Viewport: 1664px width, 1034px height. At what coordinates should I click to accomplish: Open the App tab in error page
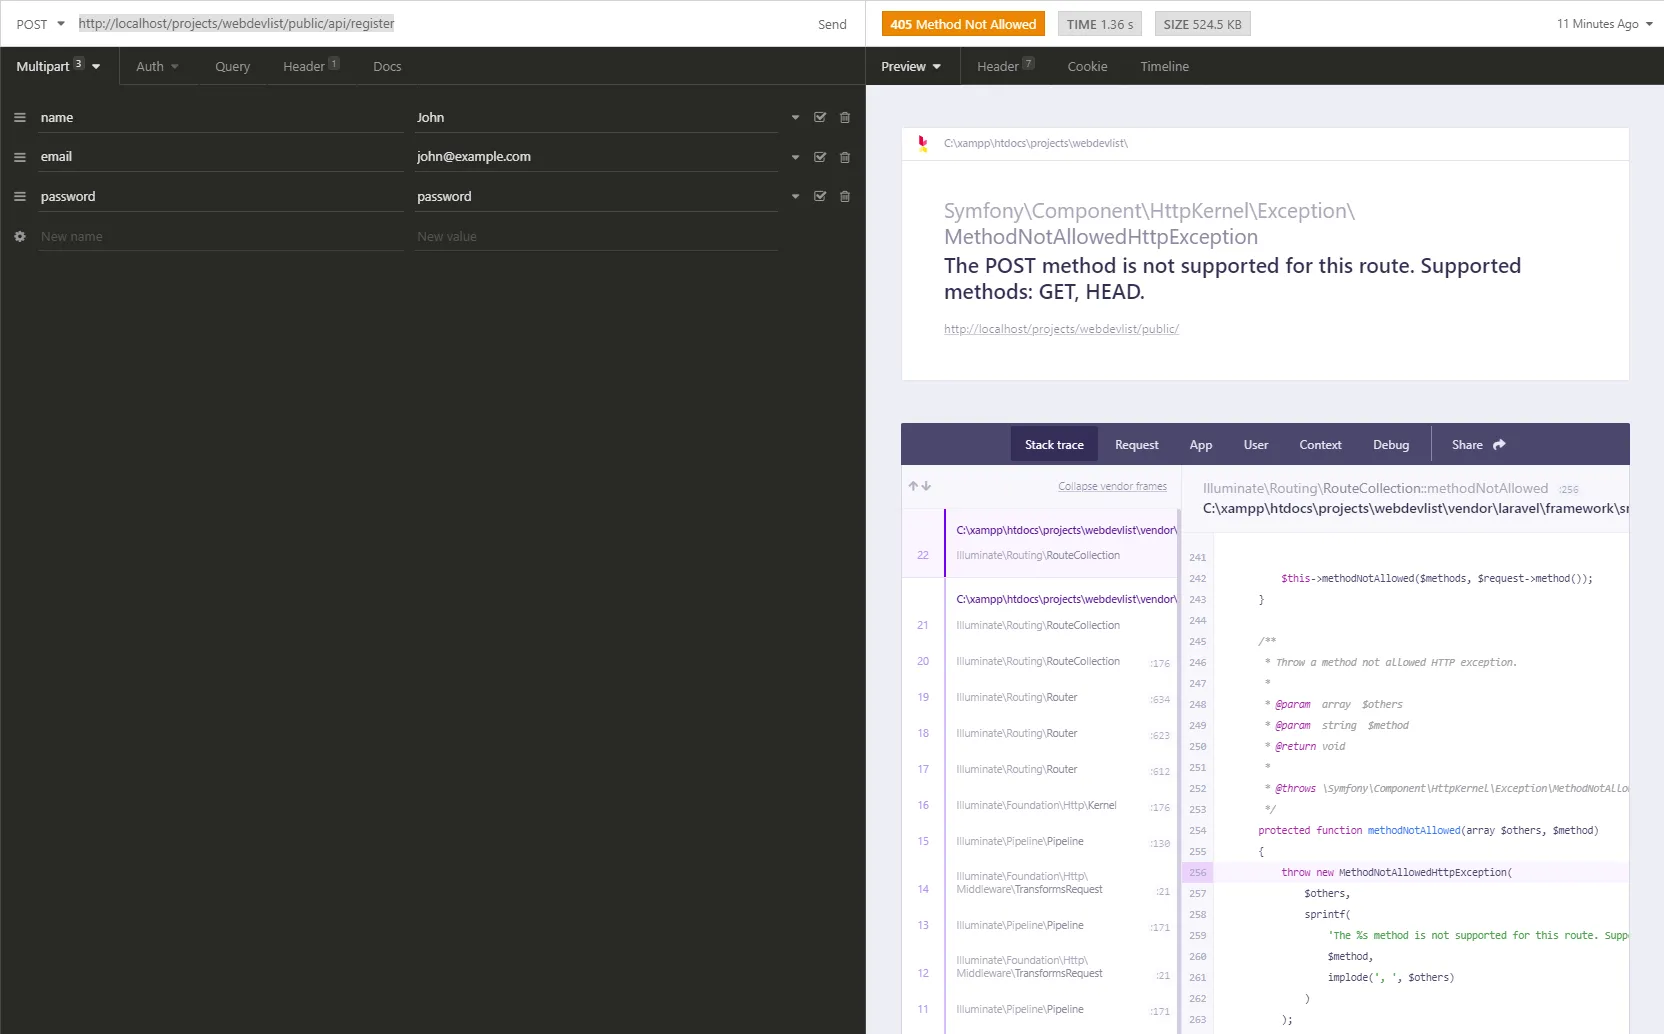[x=1201, y=445]
